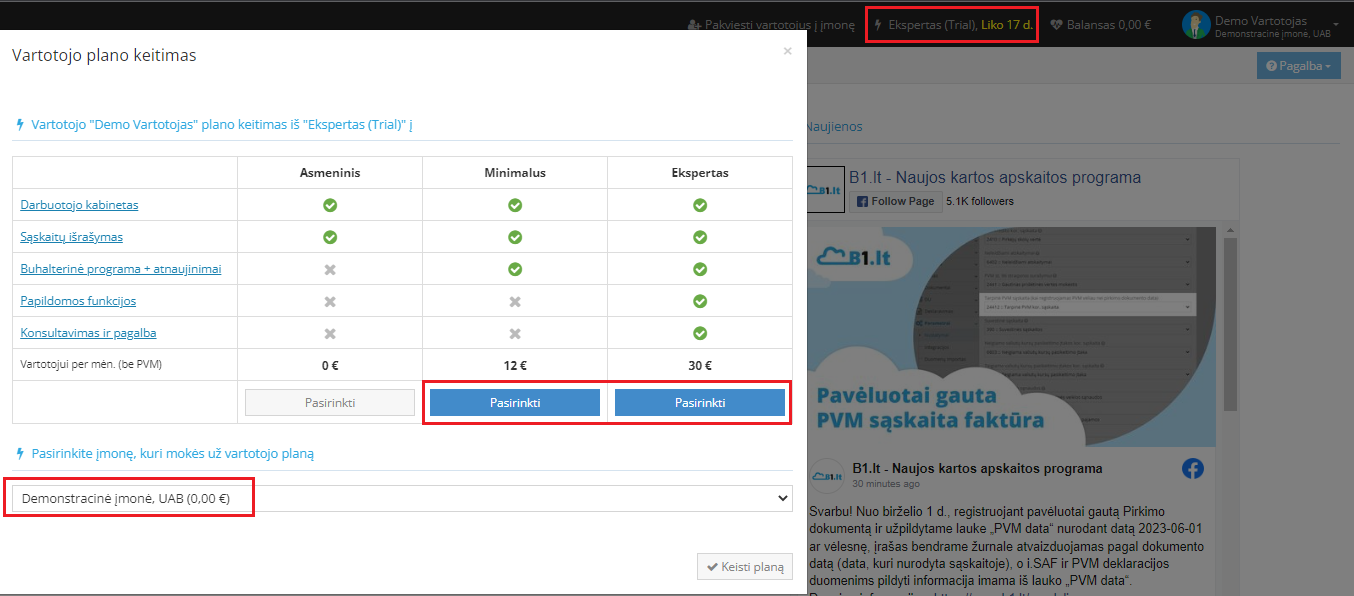
Task: Click the Balansas heart icon in top bar
Action: tap(1056, 25)
